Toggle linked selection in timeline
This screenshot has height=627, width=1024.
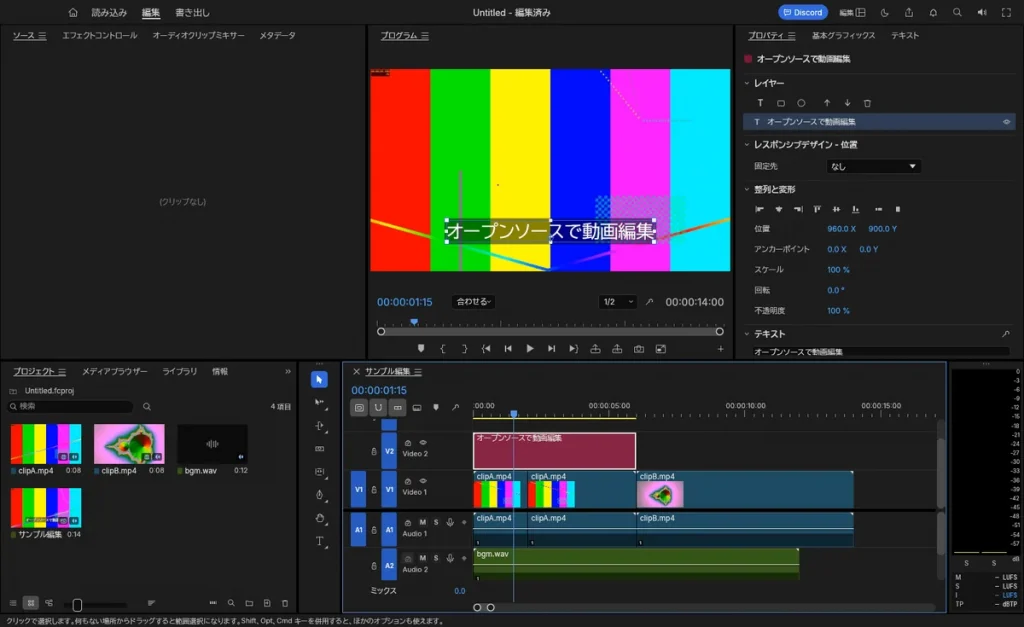pyautogui.click(x=397, y=408)
